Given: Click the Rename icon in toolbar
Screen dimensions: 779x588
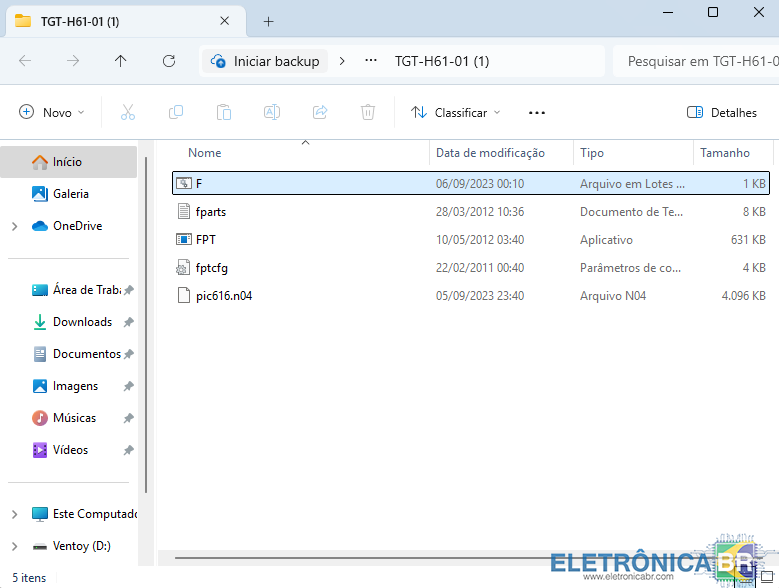Looking at the screenshot, I should [x=271, y=113].
